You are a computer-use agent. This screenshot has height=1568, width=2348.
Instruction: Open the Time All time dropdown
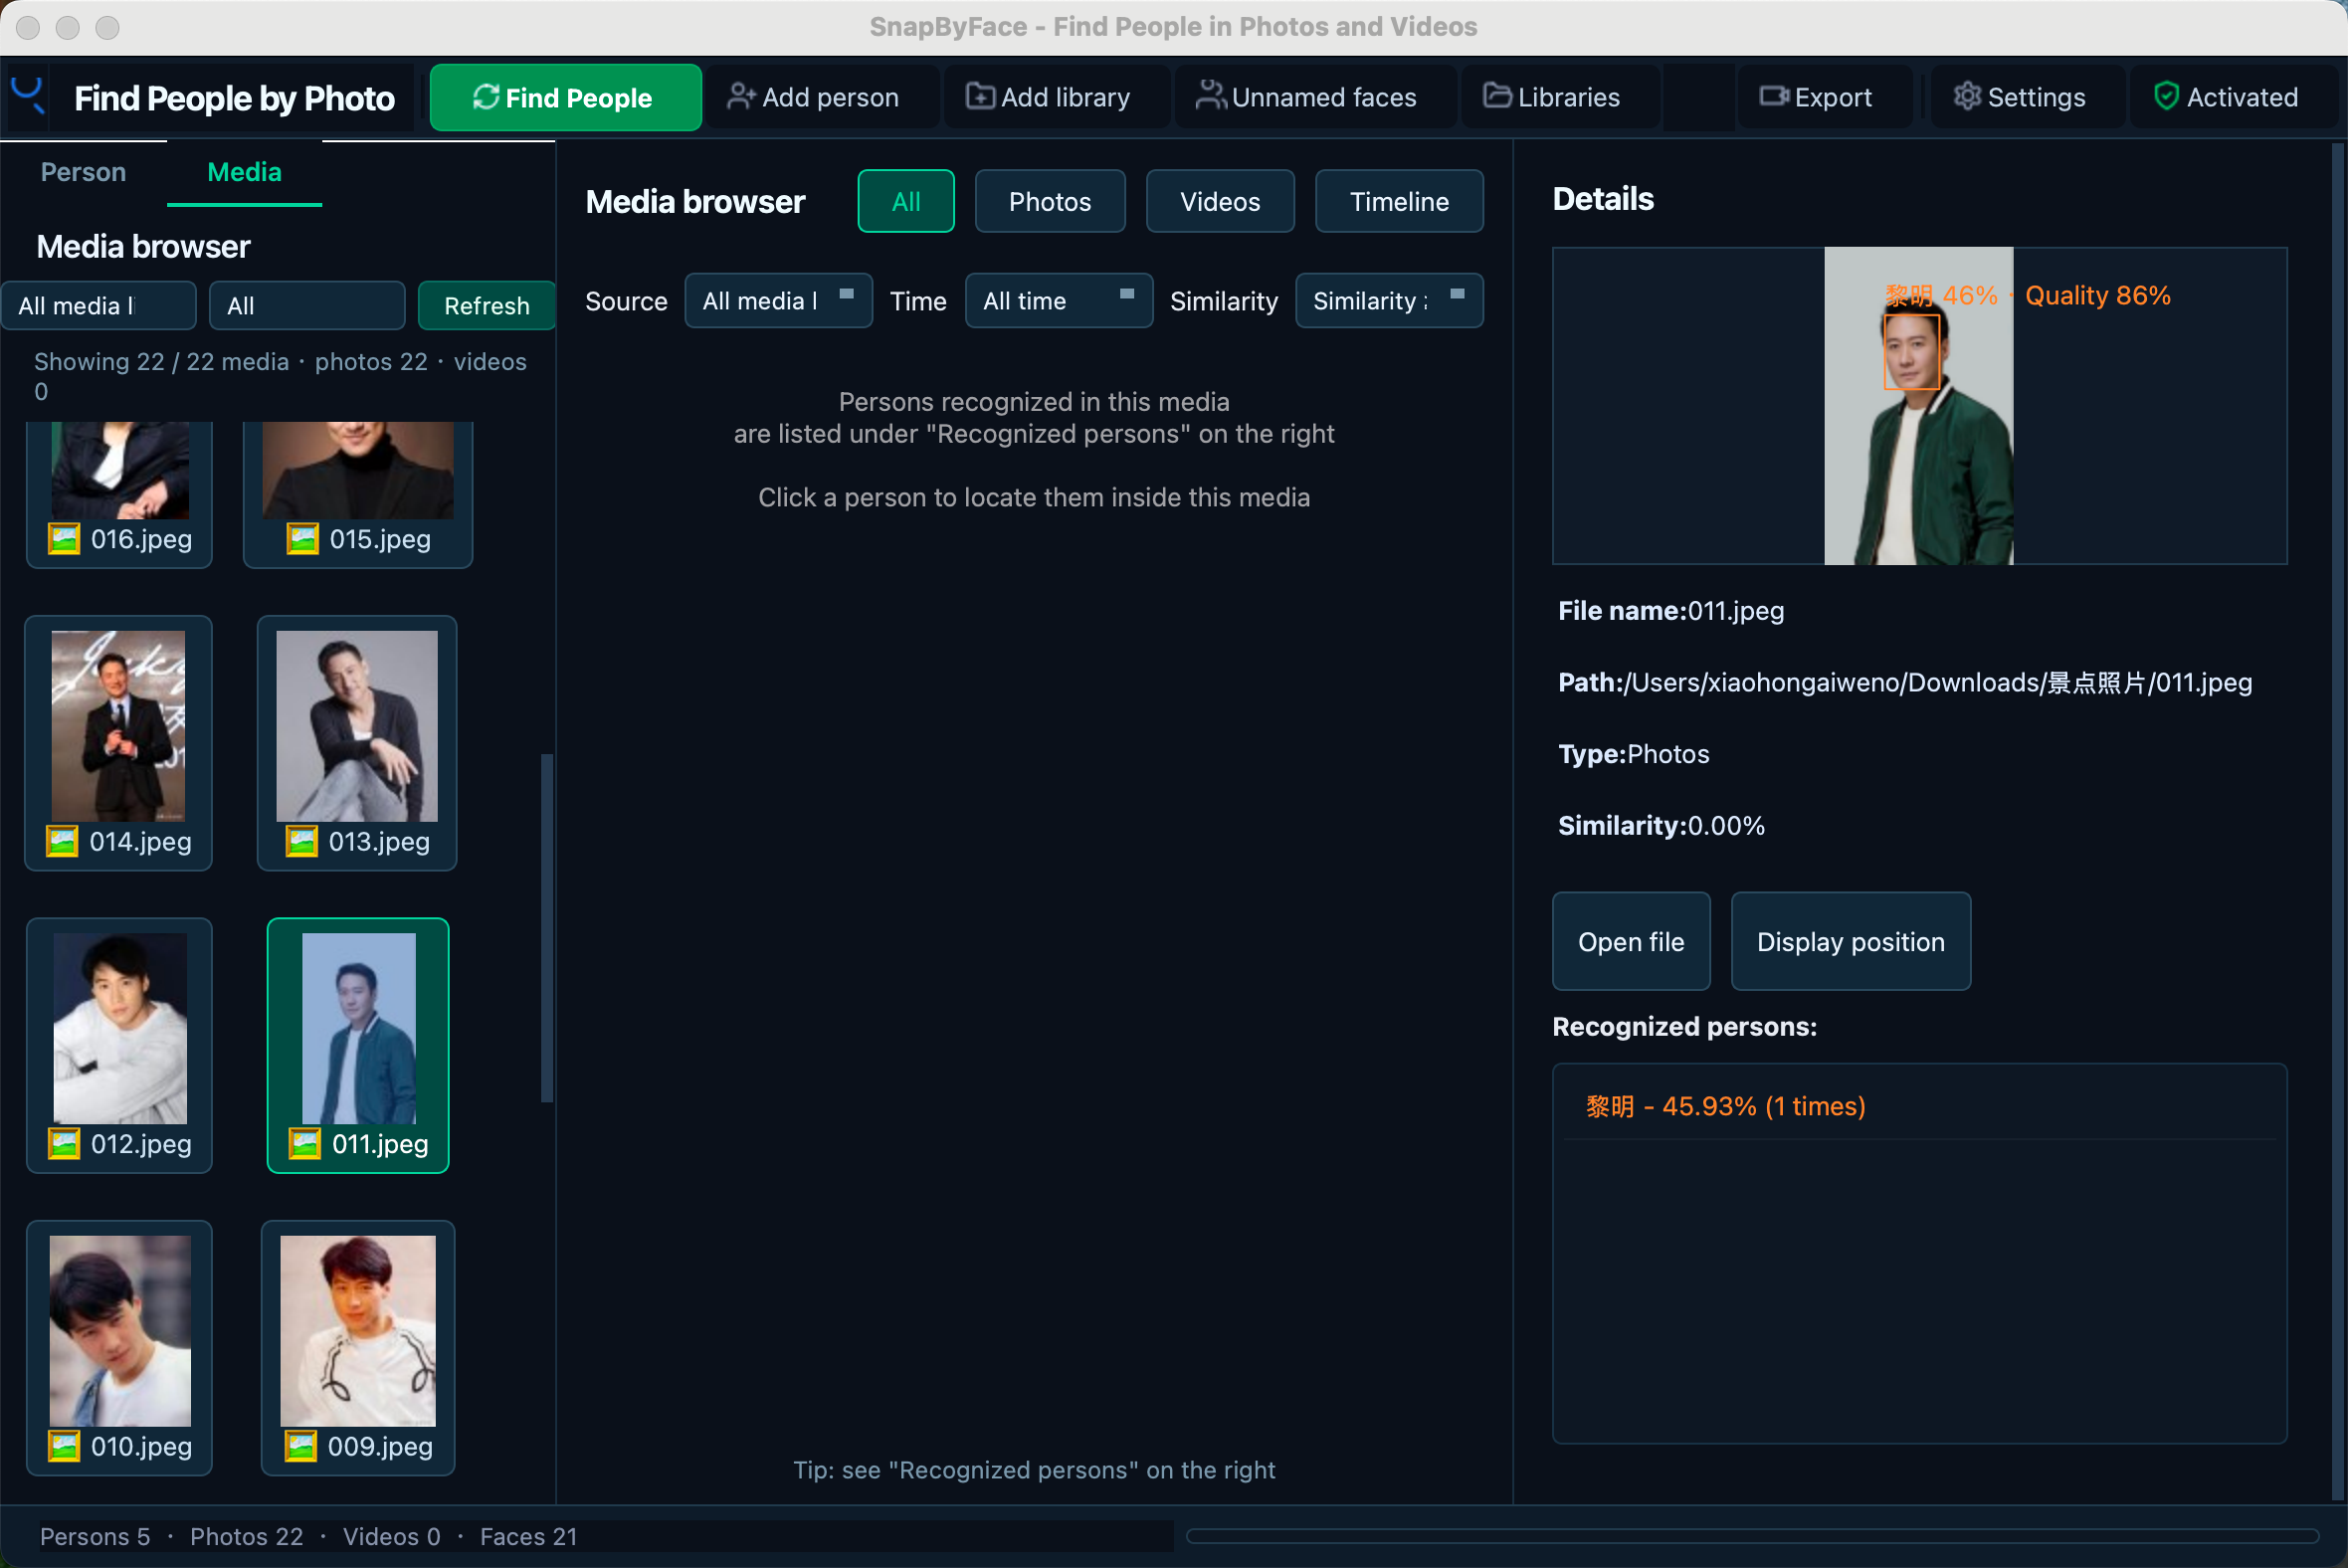[x=1059, y=301]
